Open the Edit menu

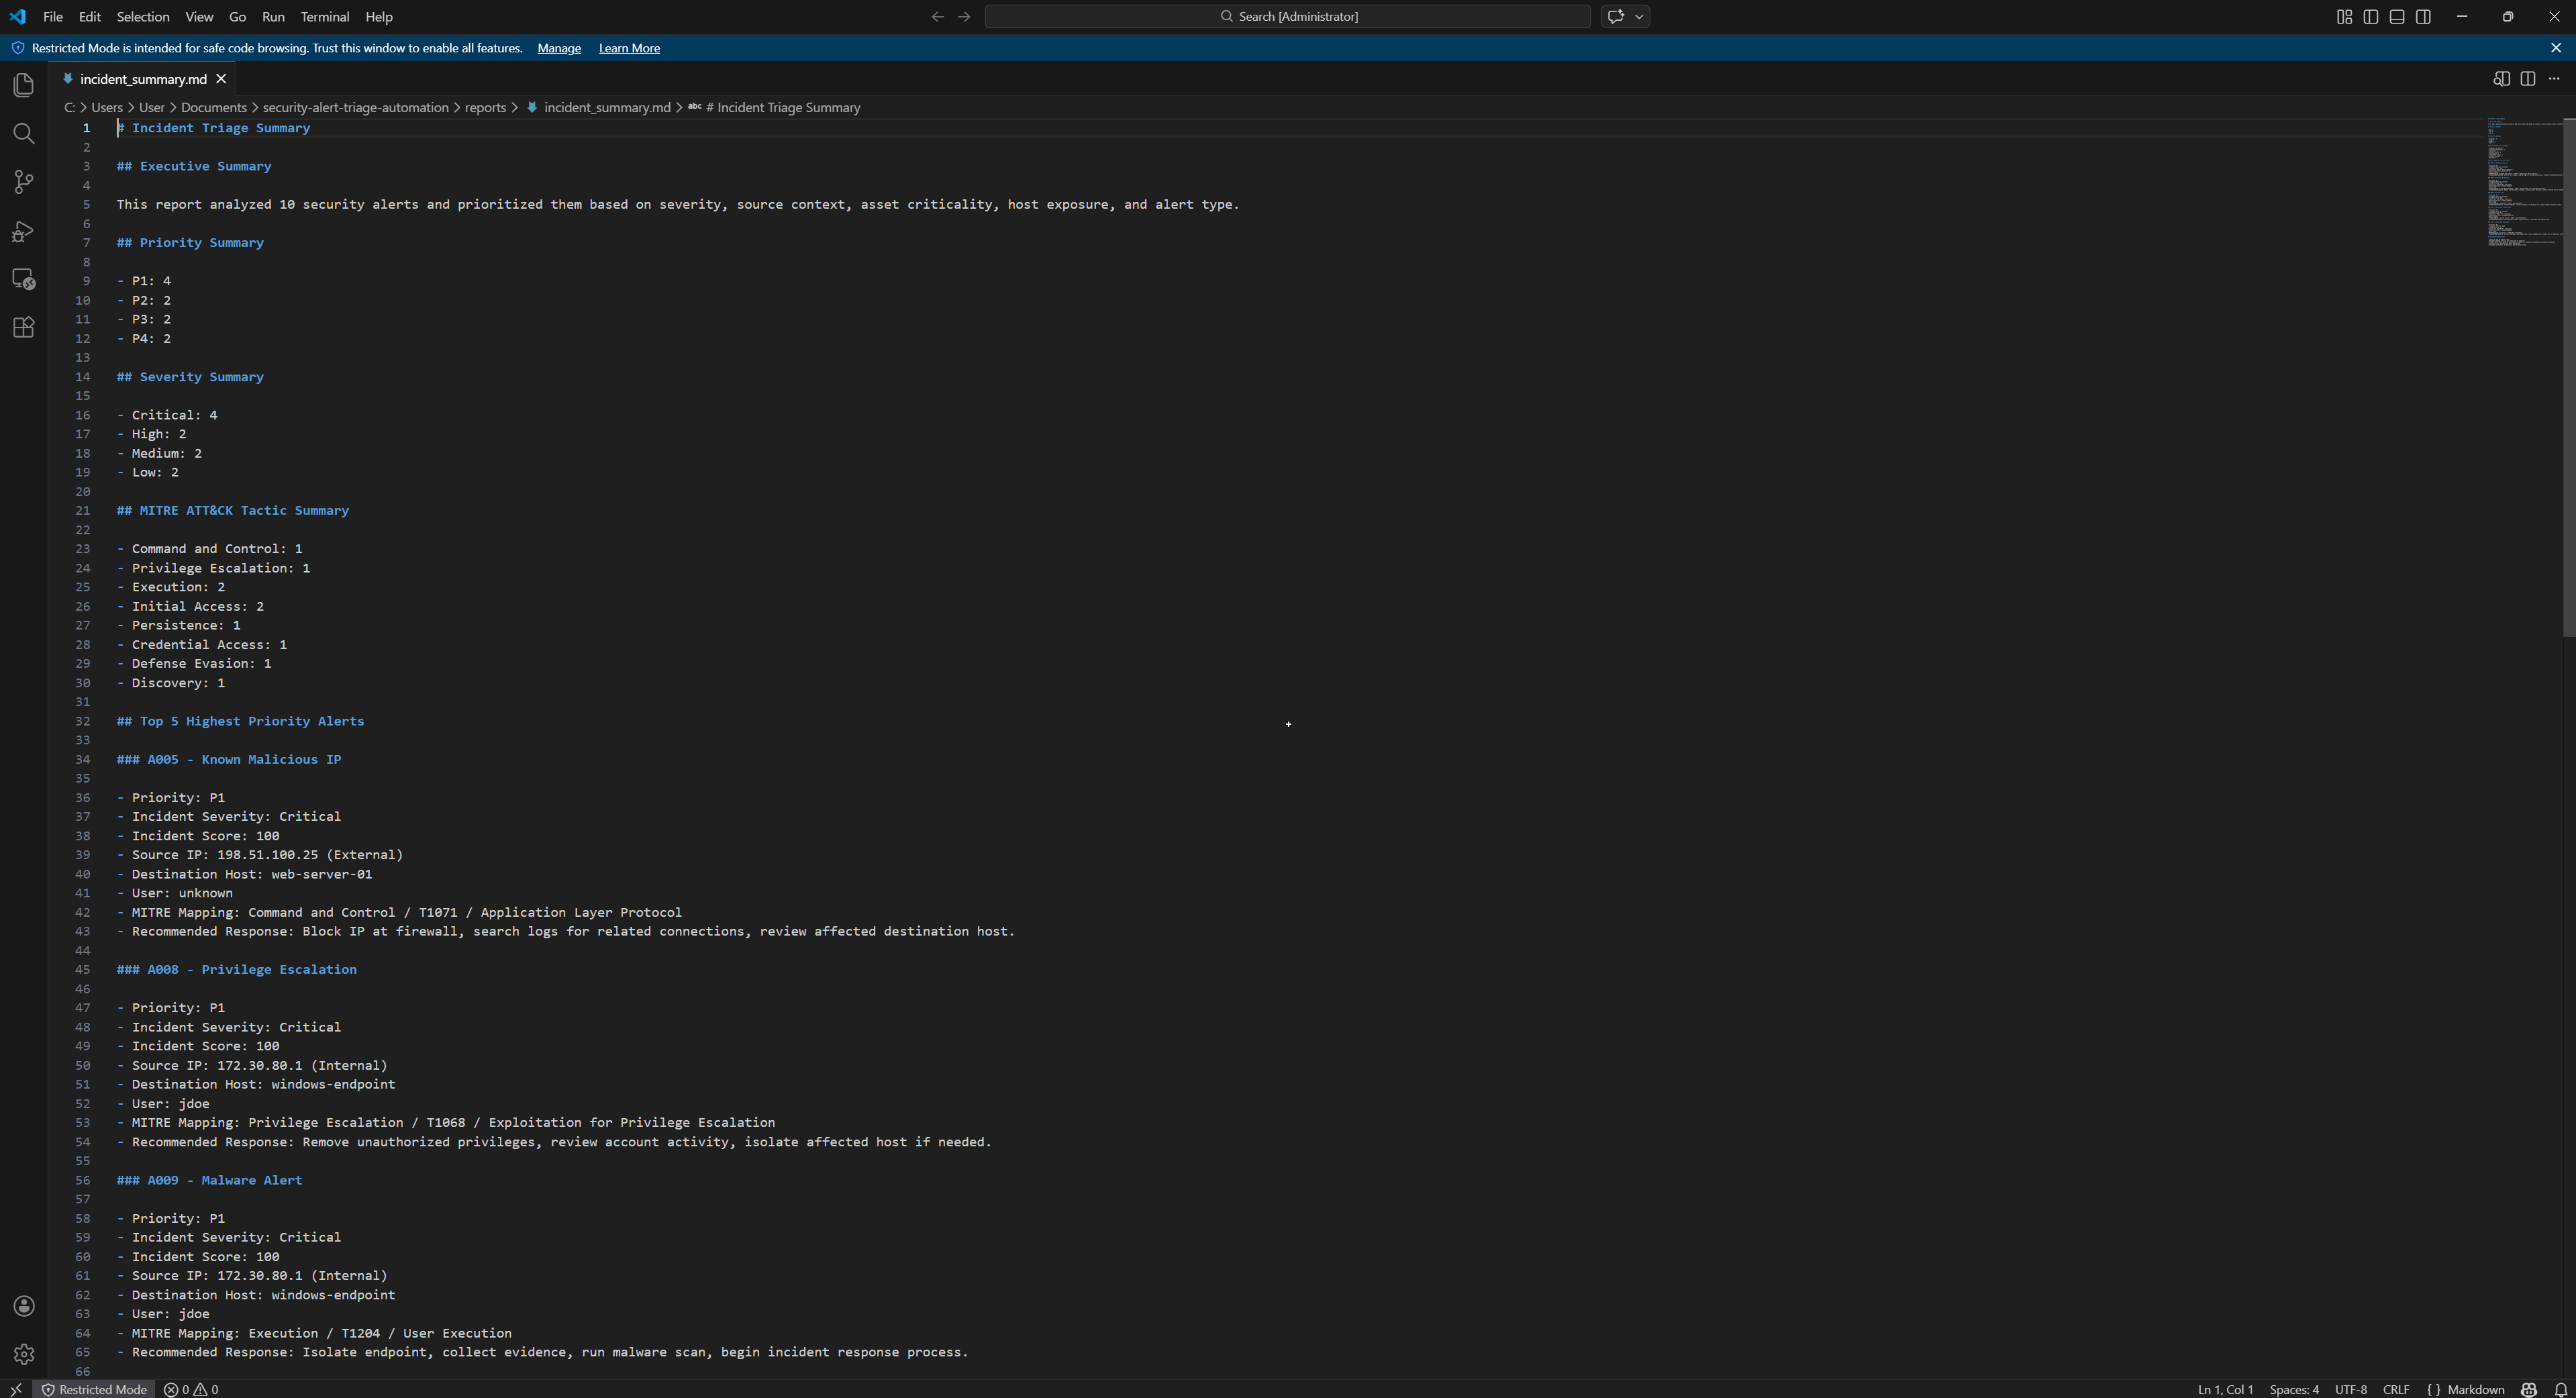90,16
